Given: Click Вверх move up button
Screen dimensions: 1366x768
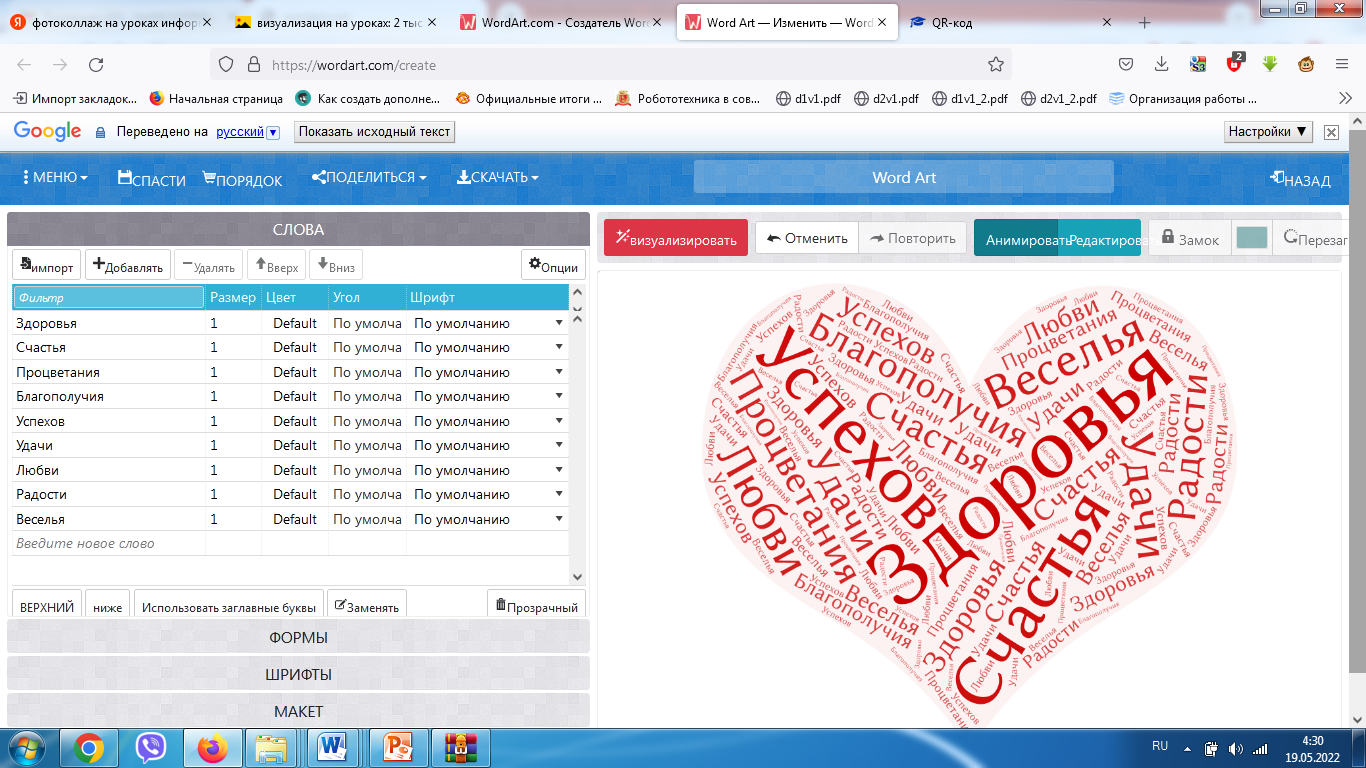Looking at the screenshot, I should coord(277,266).
